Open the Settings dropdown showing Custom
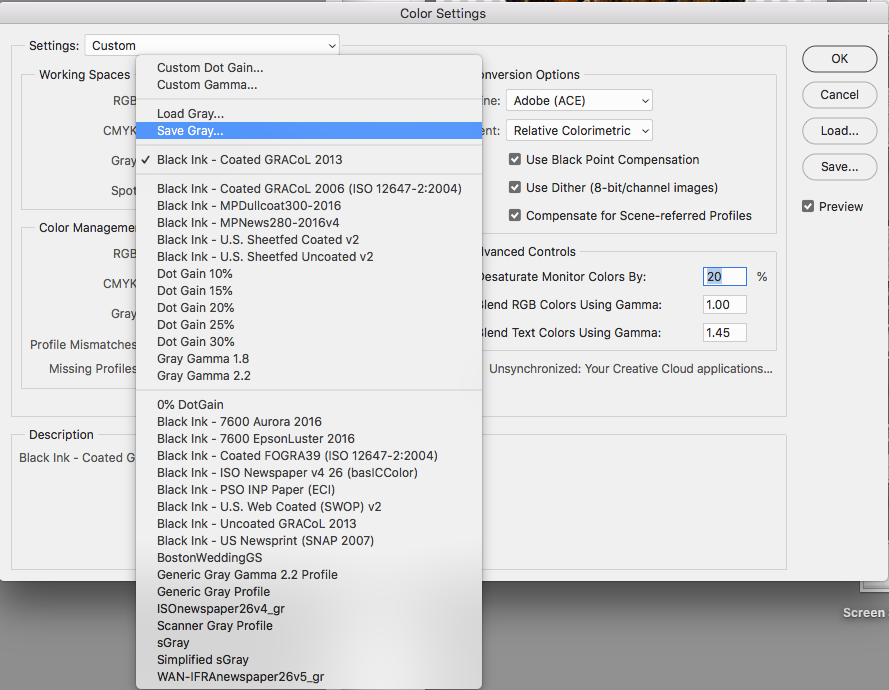The height and width of the screenshot is (690, 889). tap(211, 45)
